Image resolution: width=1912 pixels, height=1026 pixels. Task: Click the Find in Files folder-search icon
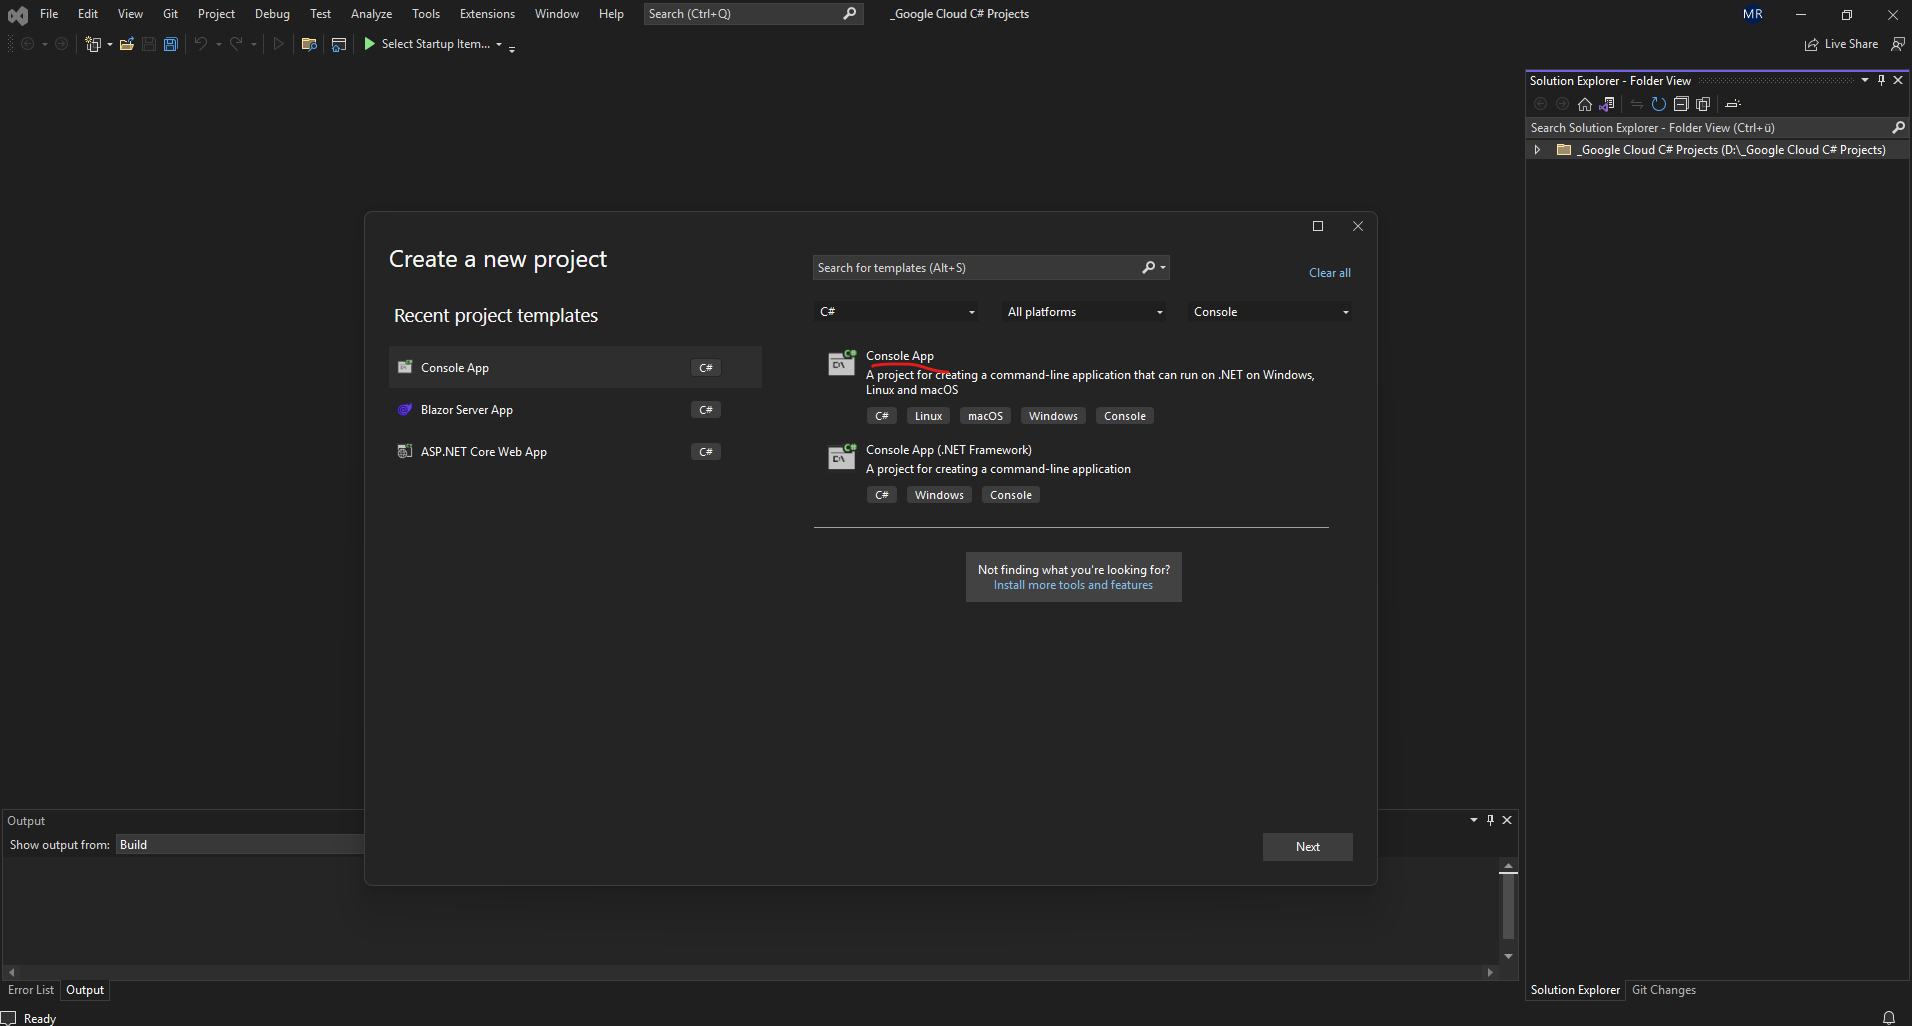tap(309, 44)
